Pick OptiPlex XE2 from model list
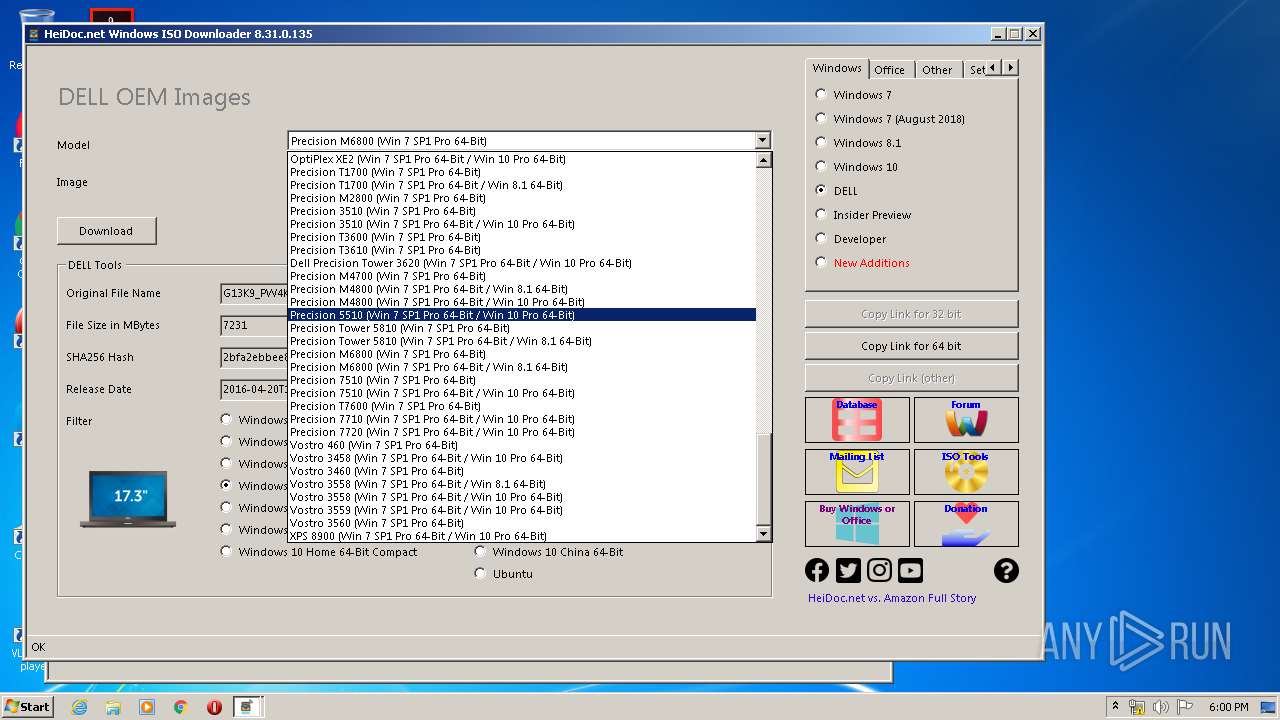This screenshot has width=1280, height=720. pos(522,159)
